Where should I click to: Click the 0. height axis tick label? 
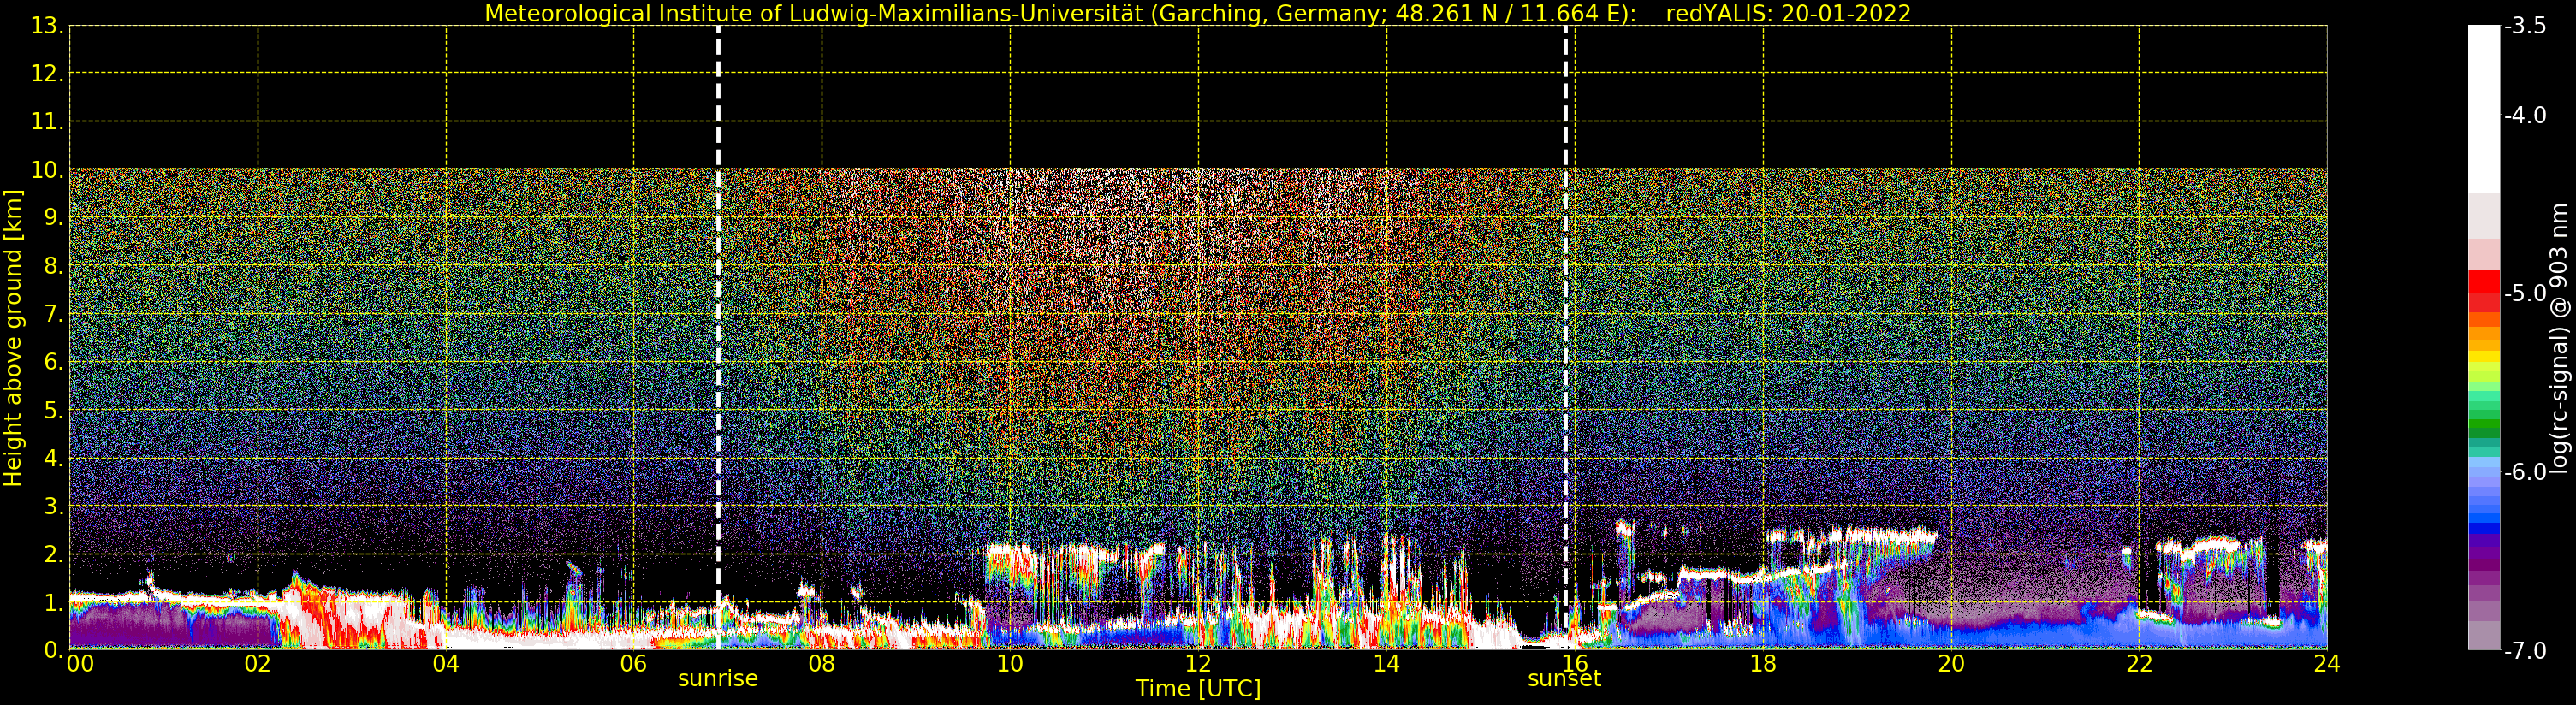click(54, 651)
